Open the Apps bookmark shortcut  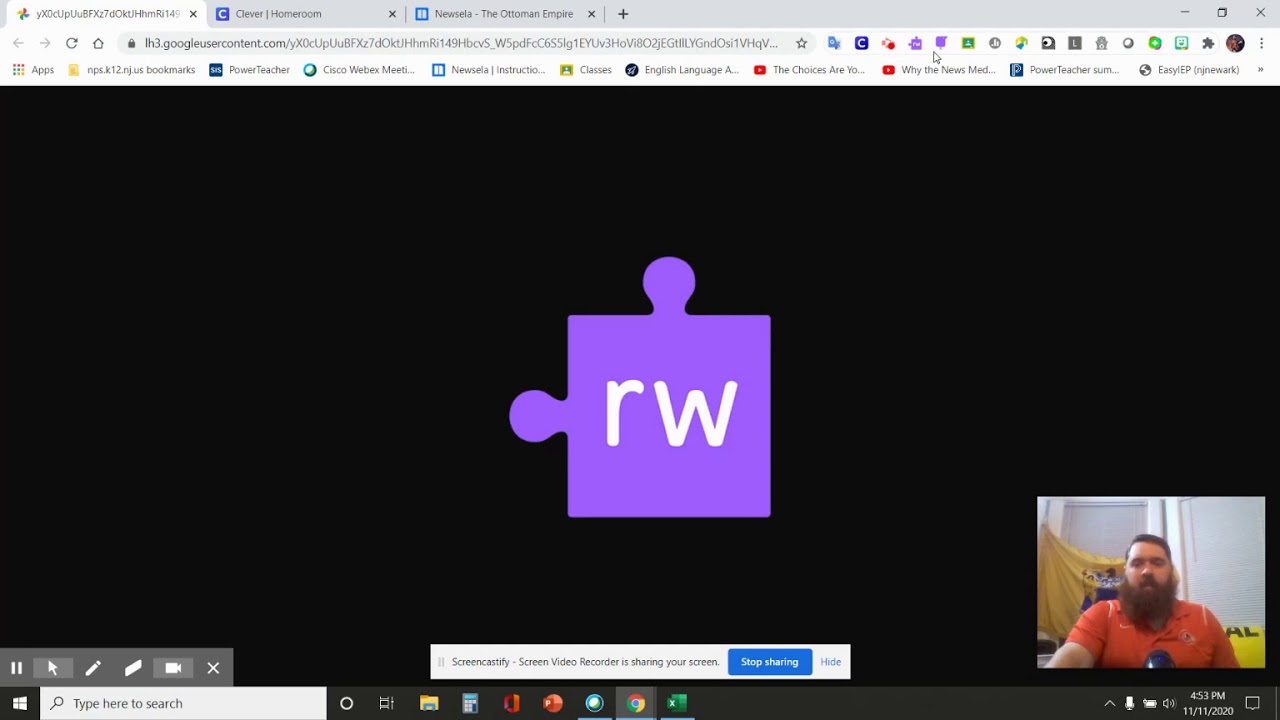[x=33, y=70]
